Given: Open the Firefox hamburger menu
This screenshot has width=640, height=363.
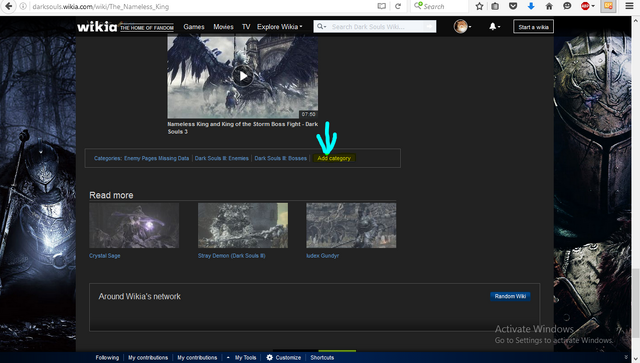Looking at the screenshot, I should pos(629,6).
